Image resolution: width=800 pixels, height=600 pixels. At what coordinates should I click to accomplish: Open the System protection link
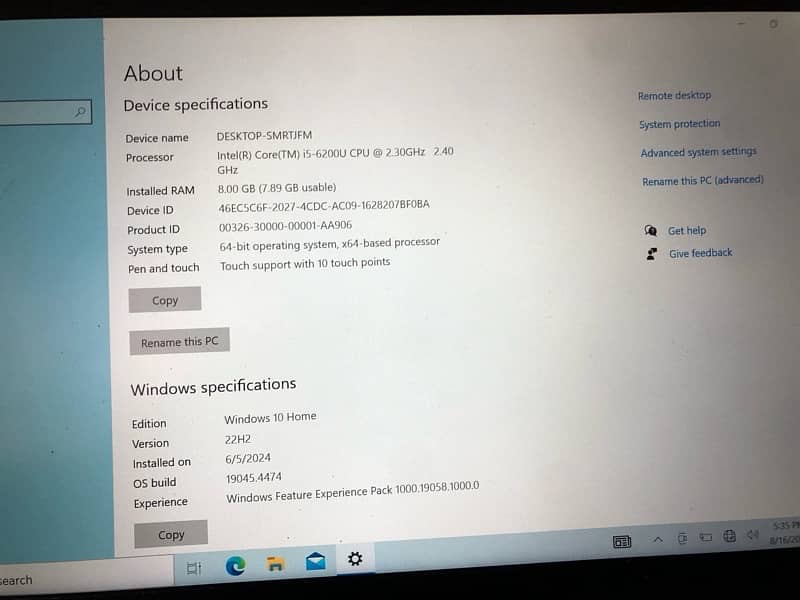tap(679, 124)
